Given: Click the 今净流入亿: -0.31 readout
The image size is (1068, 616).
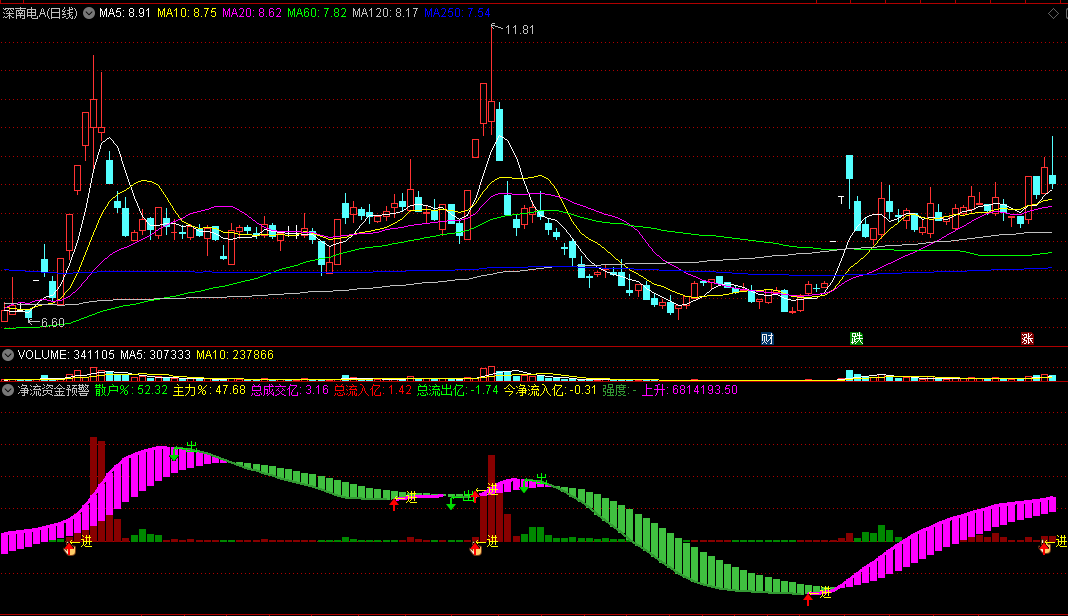Looking at the screenshot, I should (x=550, y=390).
